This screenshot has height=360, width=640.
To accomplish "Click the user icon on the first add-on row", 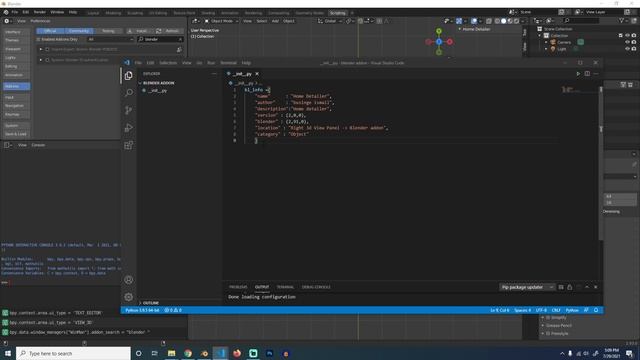I will coord(179,49).
